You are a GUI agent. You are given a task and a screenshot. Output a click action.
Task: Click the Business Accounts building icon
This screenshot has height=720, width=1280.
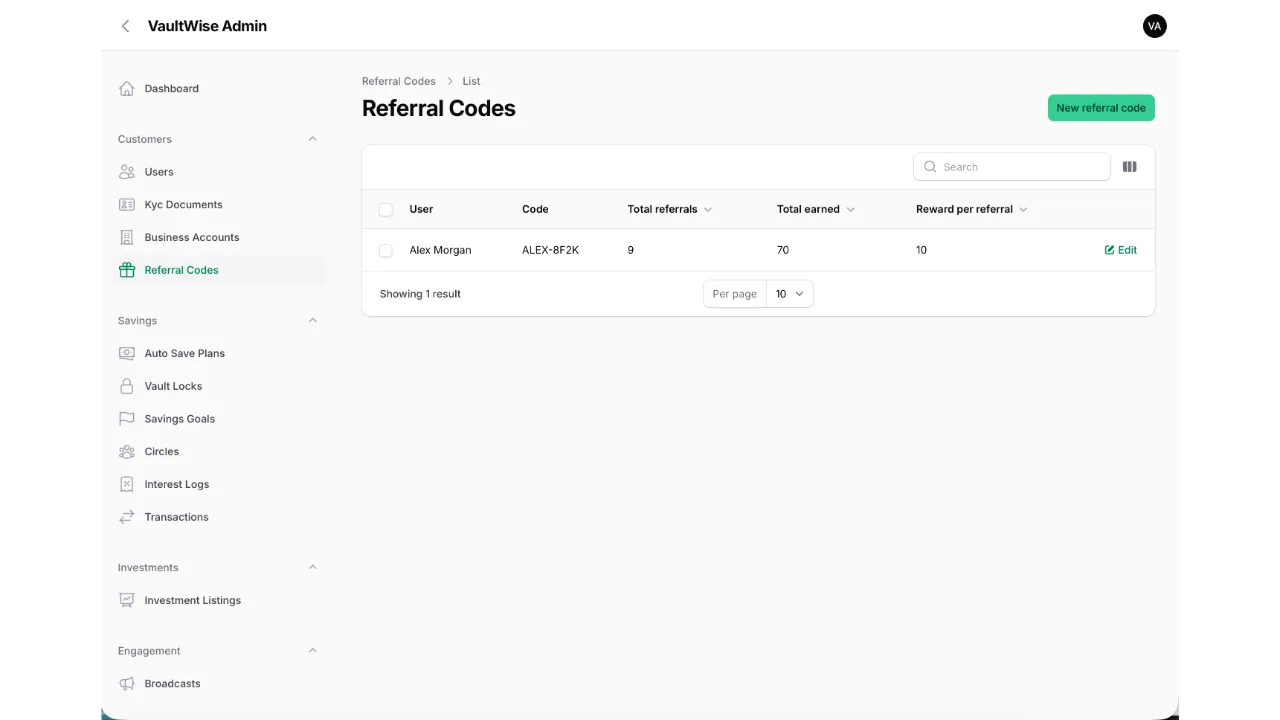click(127, 237)
